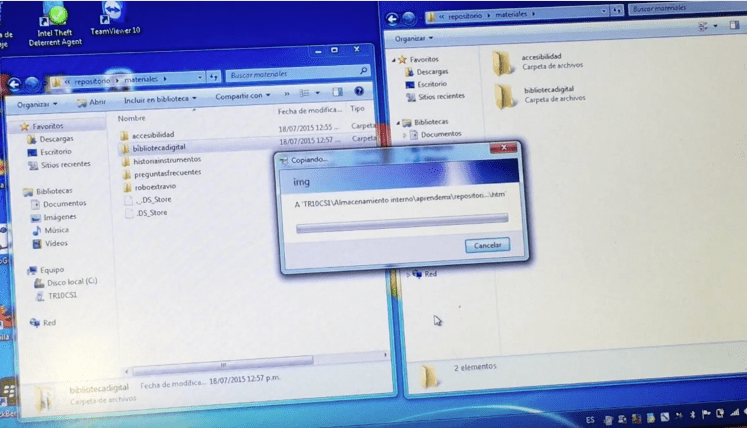Open Equipo in left navigation pane
The image size is (747, 428).
click(46, 270)
